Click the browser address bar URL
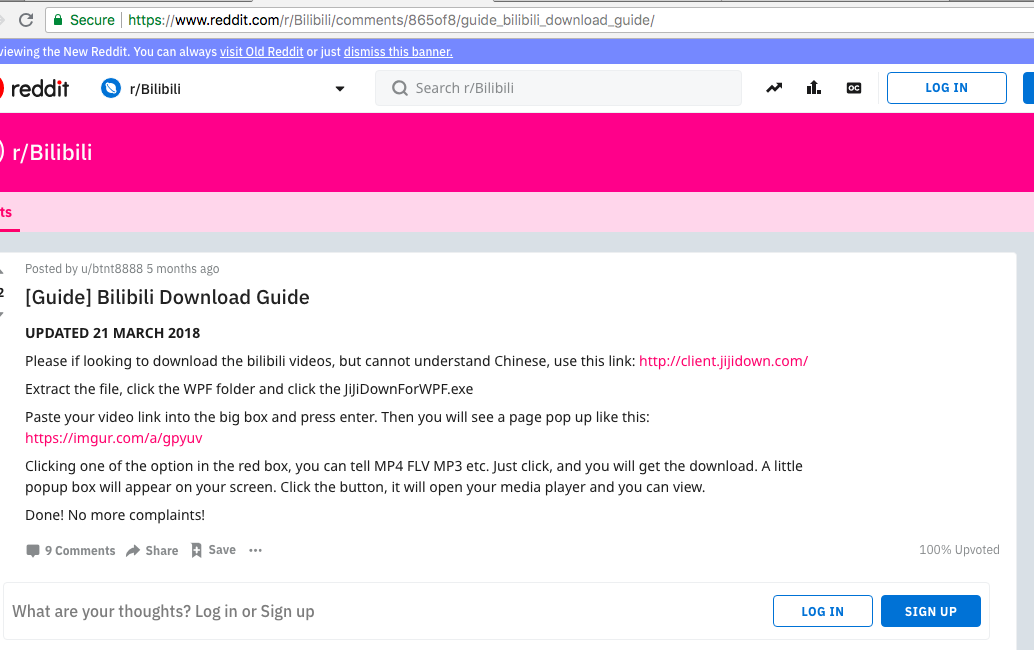The width and height of the screenshot is (1034, 650). pos(391,20)
